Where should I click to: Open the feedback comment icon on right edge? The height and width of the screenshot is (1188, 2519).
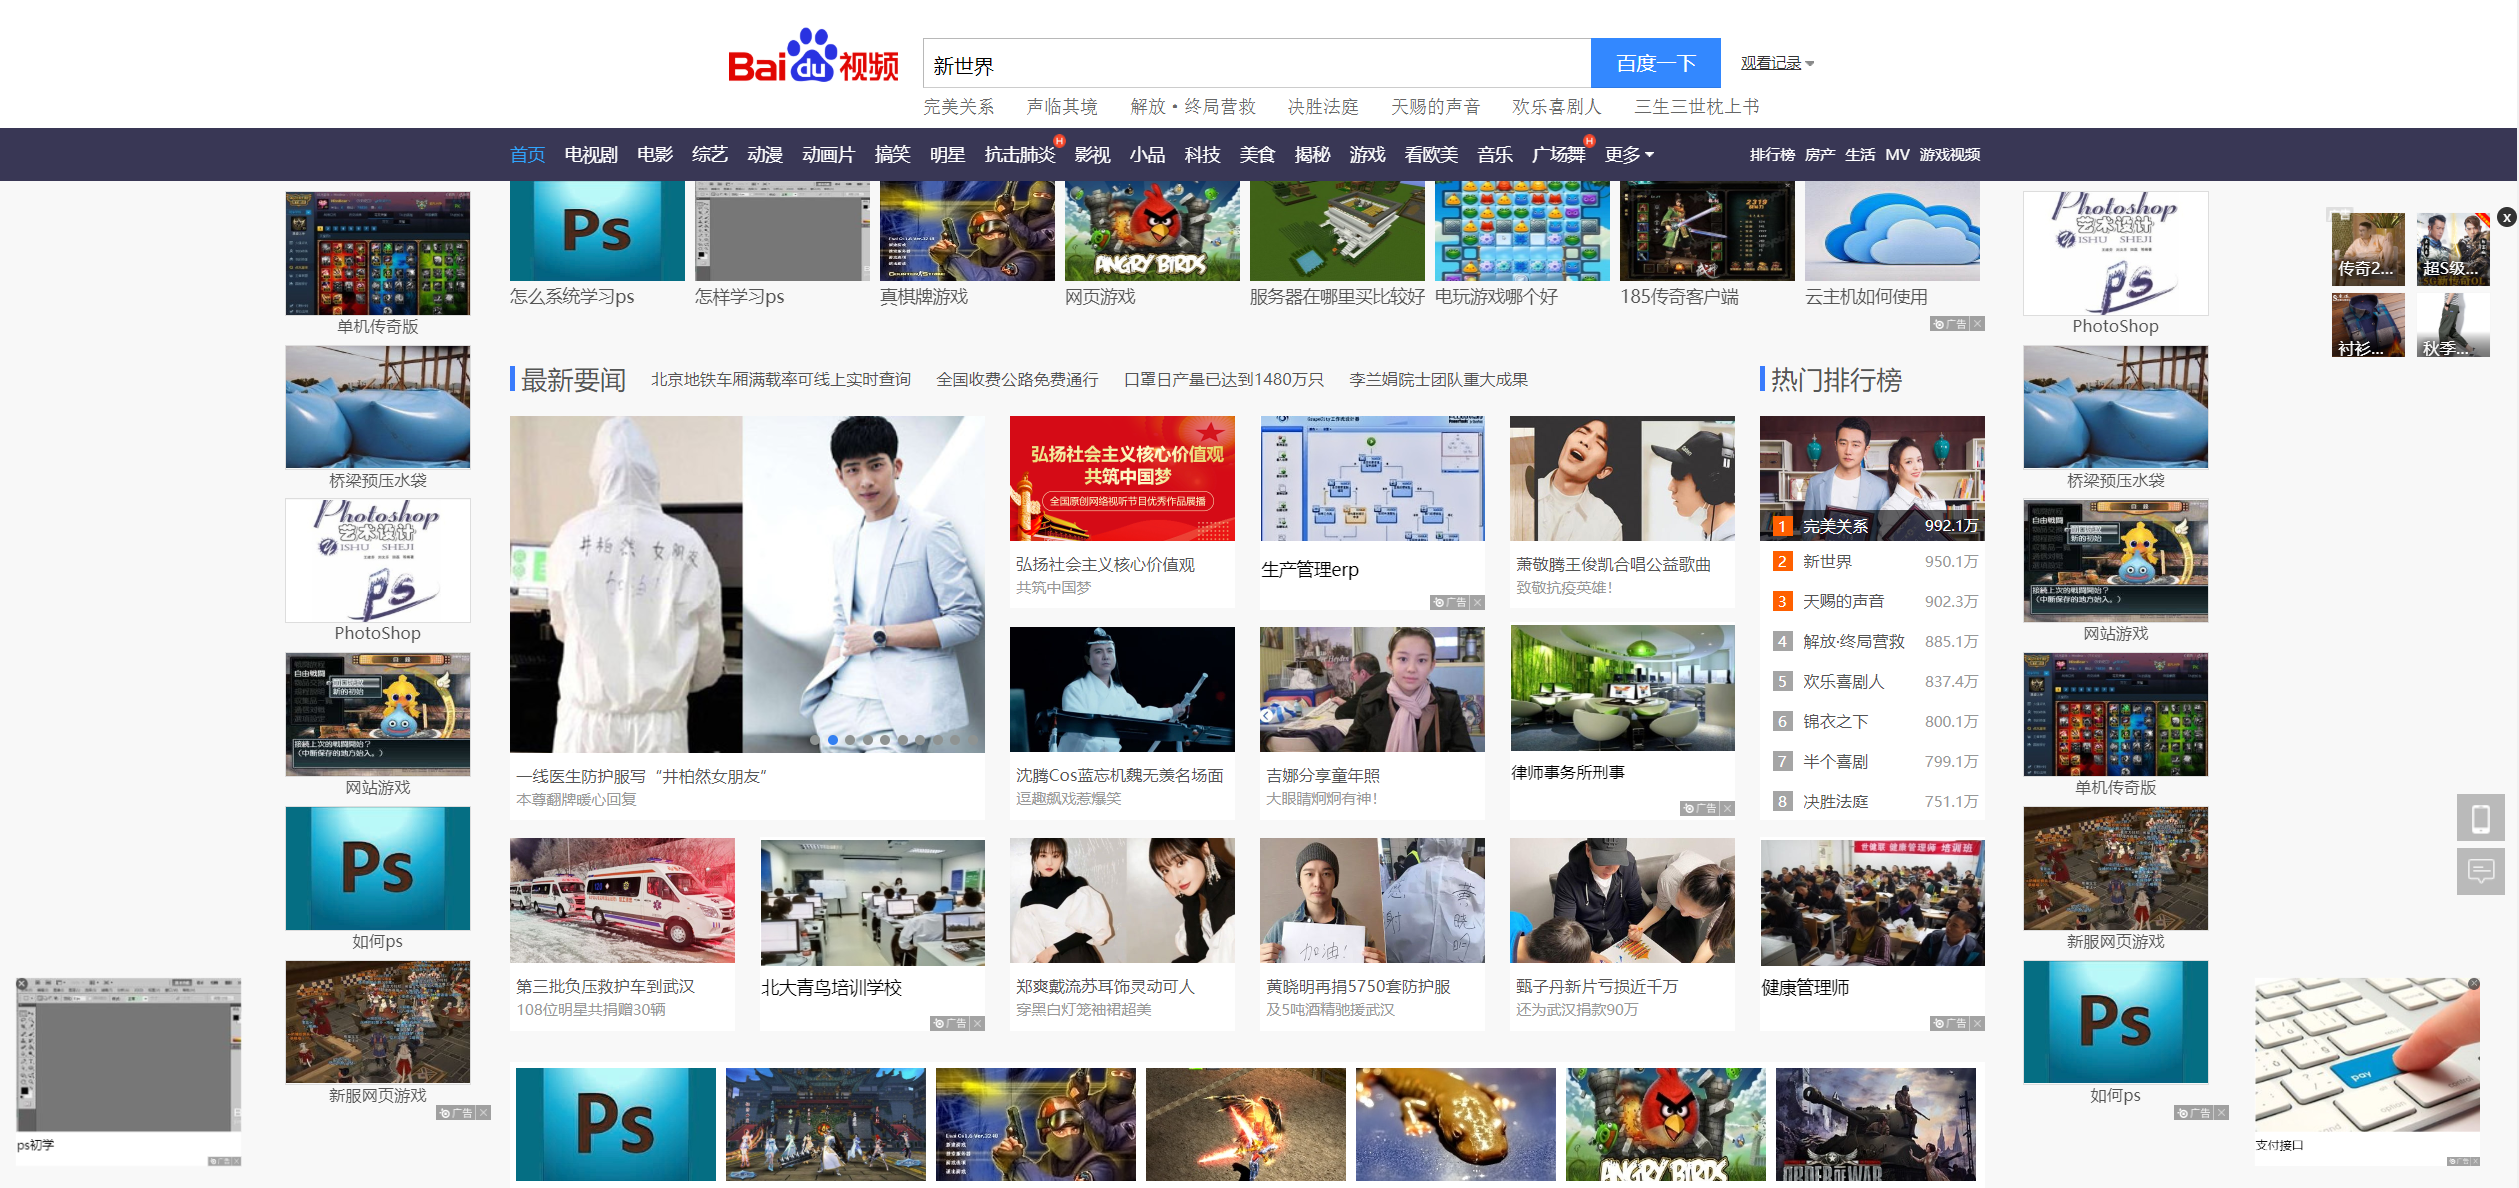pyautogui.click(x=2480, y=871)
